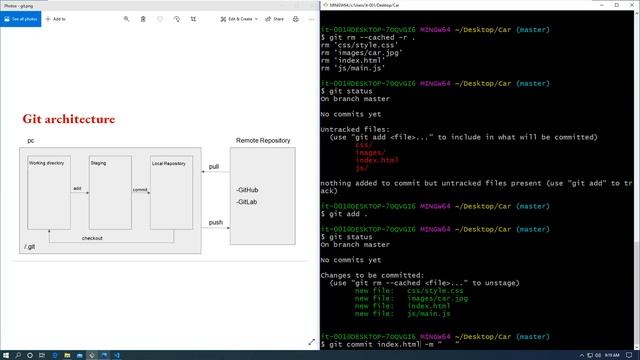Click 'new file: images/car.jpg' line in terminal
The height and width of the screenshot is (360, 640).
411,298
